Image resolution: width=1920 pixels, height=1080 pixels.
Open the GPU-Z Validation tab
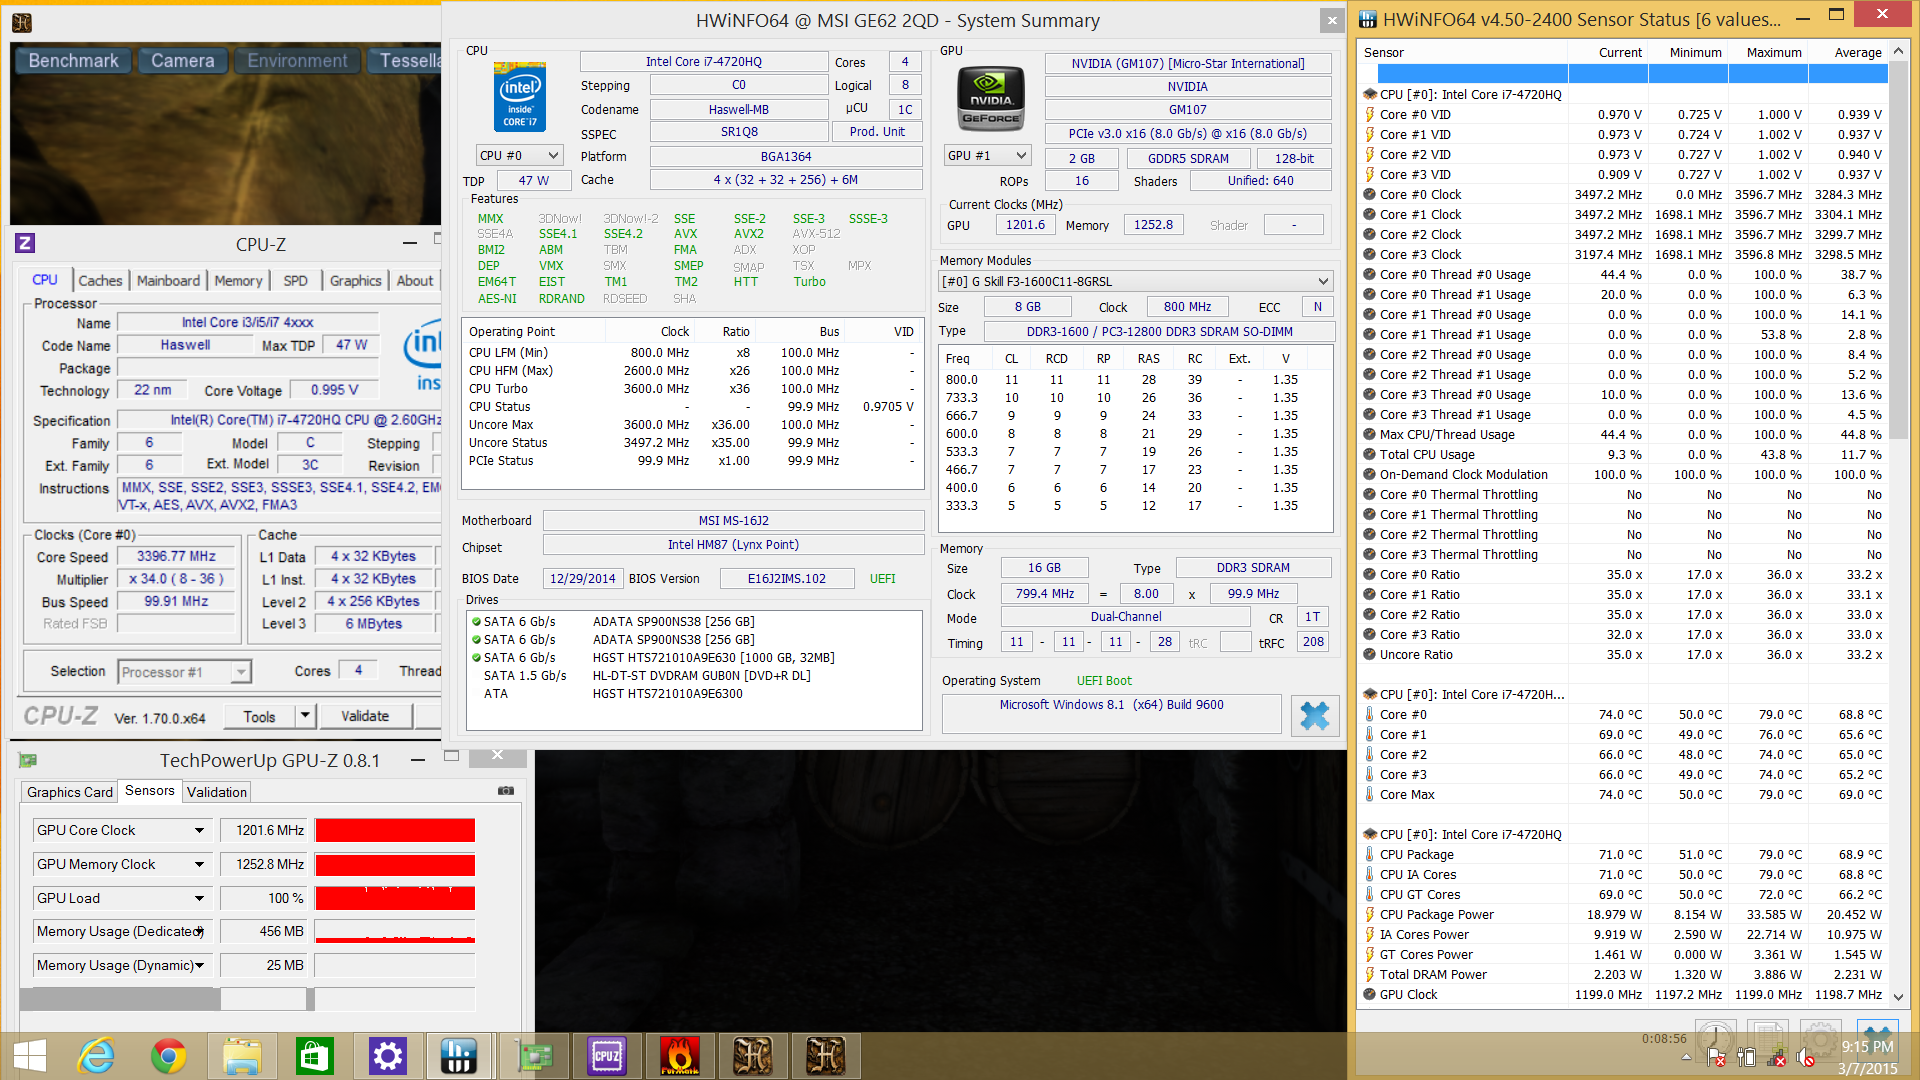217,792
